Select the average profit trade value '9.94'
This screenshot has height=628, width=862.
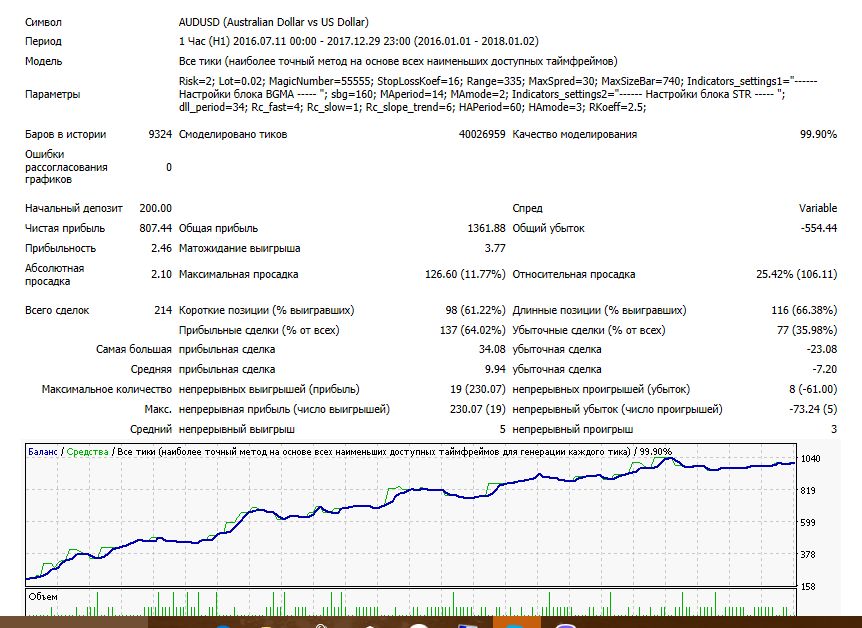point(495,370)
